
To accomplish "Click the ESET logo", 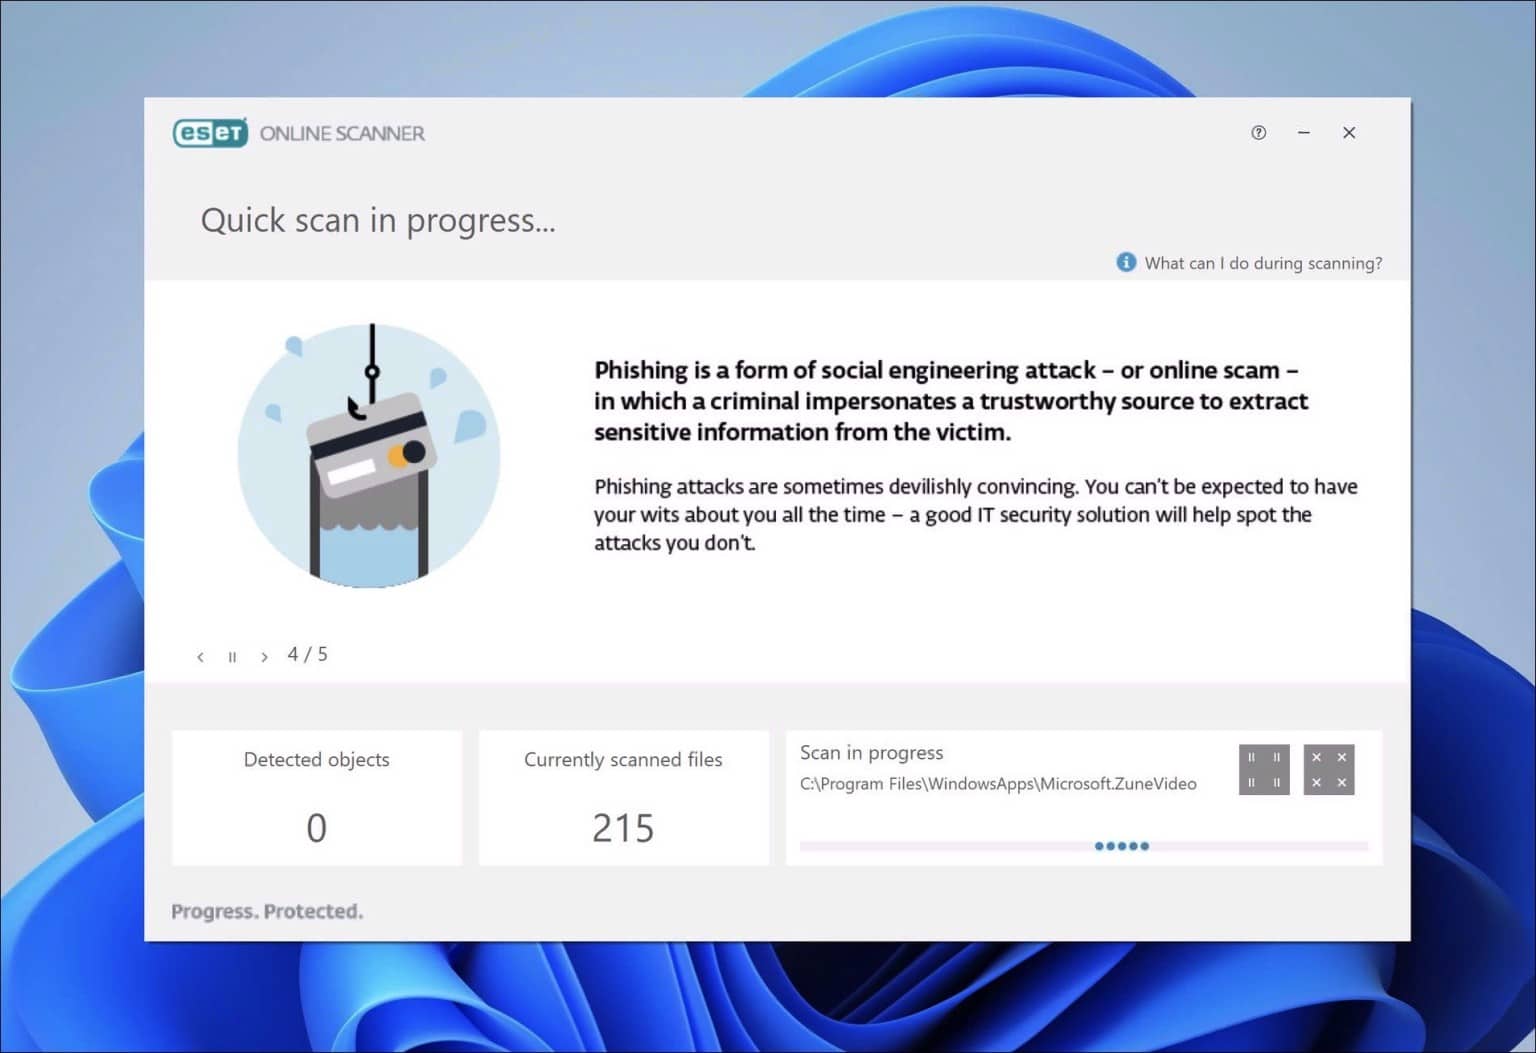I will [210, 133].
